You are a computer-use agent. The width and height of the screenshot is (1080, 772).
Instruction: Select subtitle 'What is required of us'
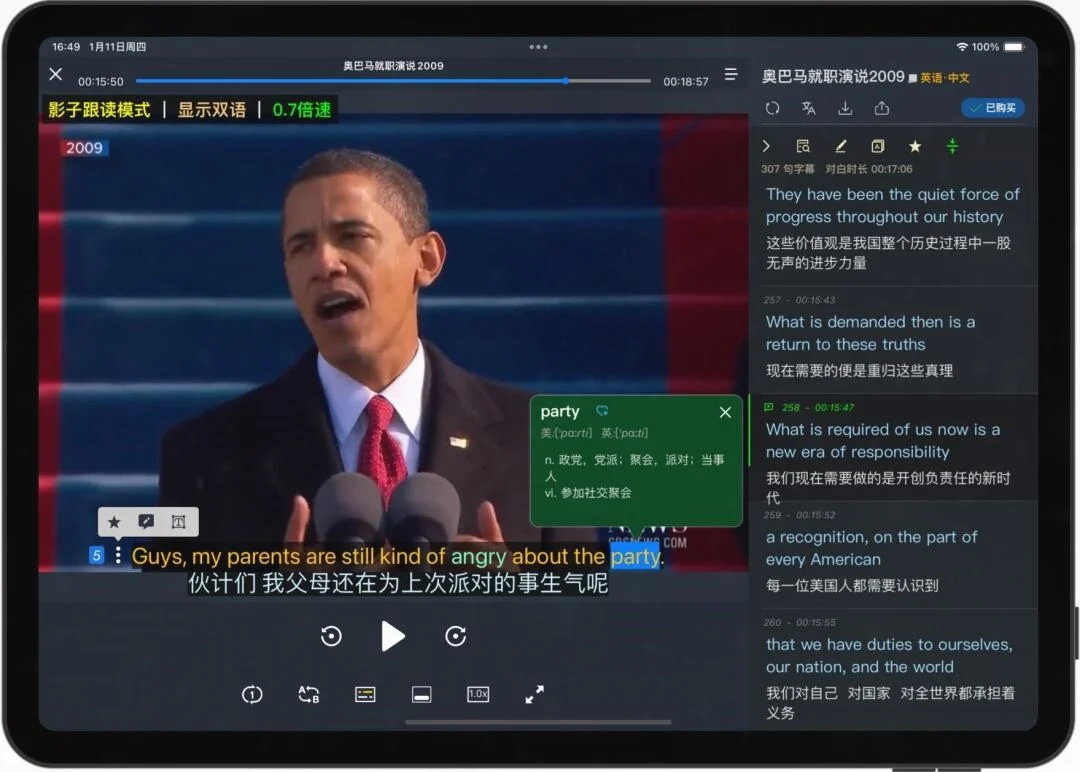[893, 448]
